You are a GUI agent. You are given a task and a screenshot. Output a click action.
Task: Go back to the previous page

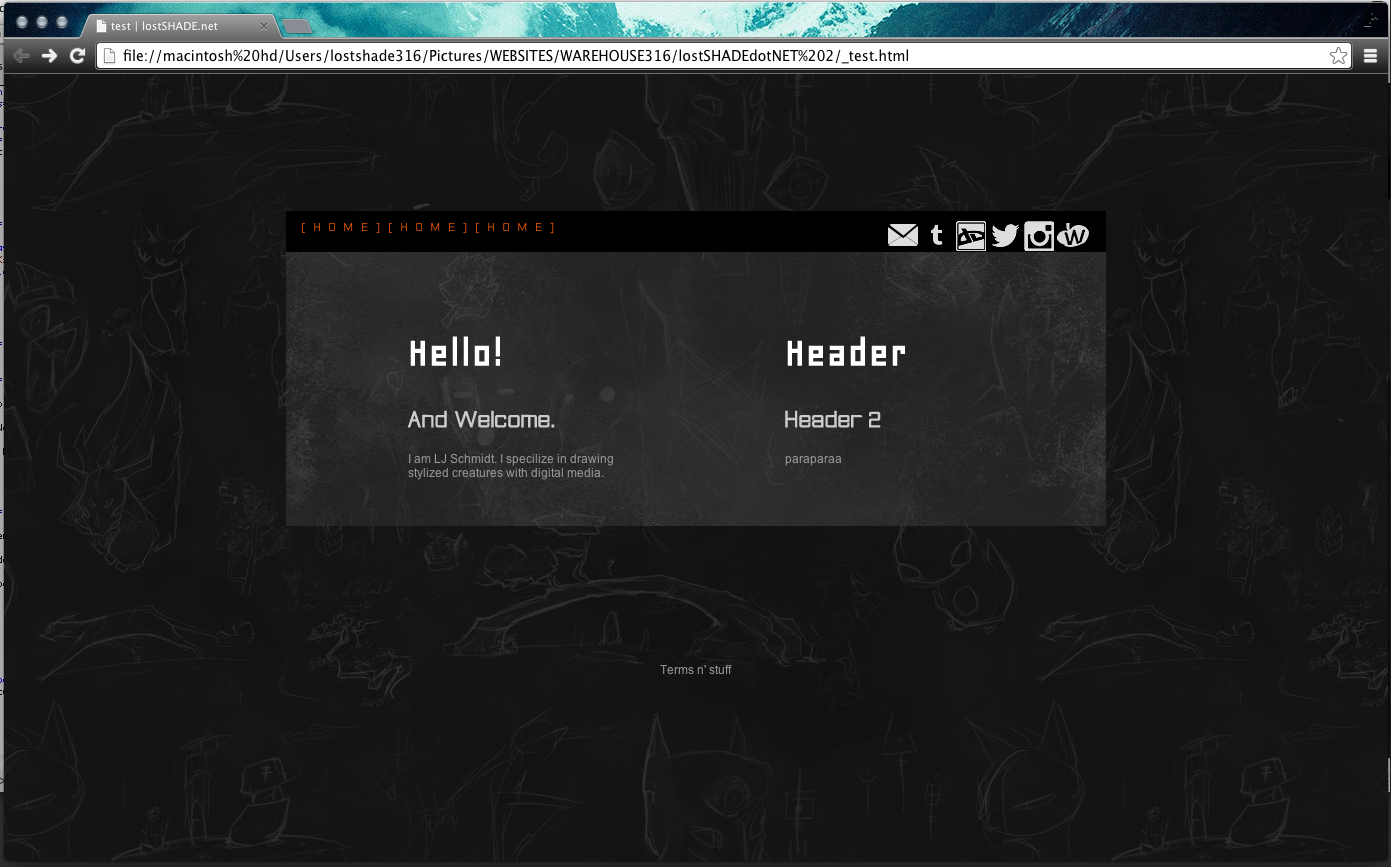pos(21,56)
